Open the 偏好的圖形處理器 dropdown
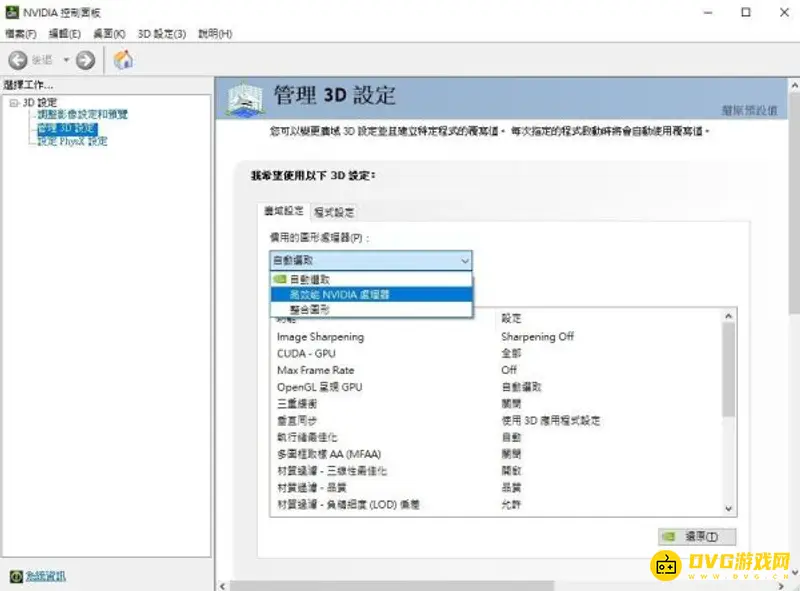This screenshot has width=800, height=591. coord(466,260)
